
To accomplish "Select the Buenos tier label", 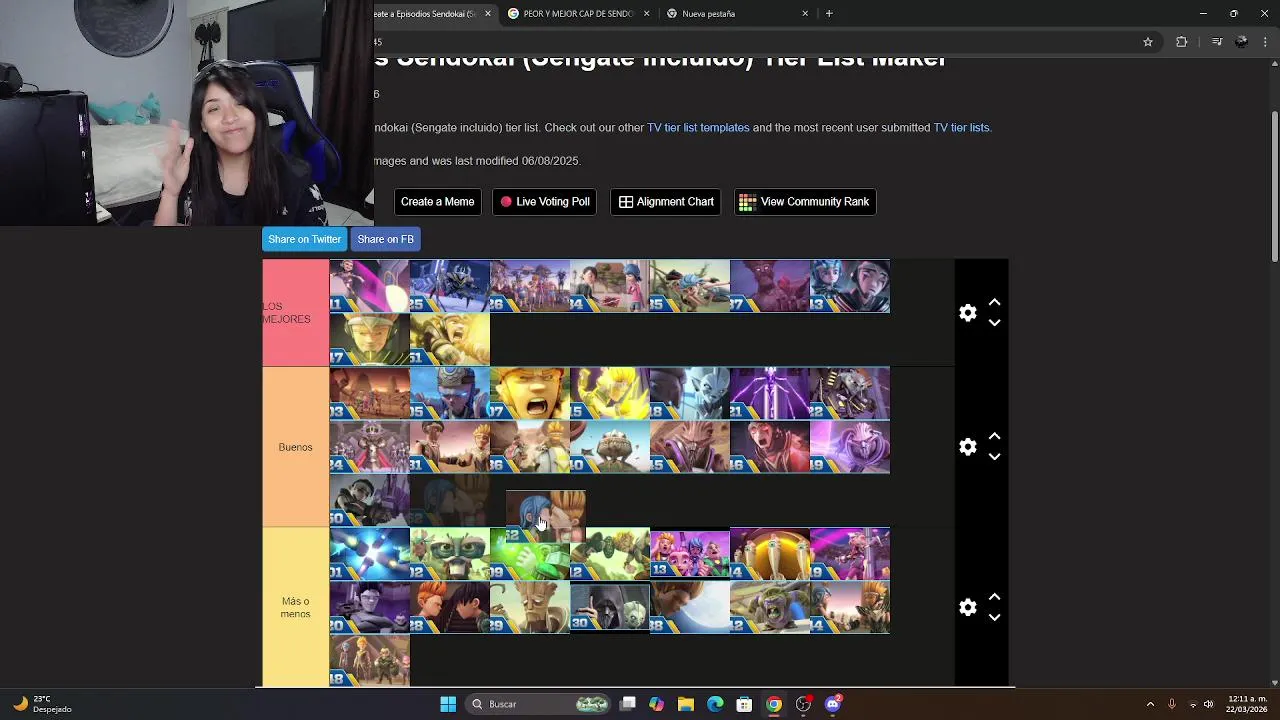I will tap(295, 447).
